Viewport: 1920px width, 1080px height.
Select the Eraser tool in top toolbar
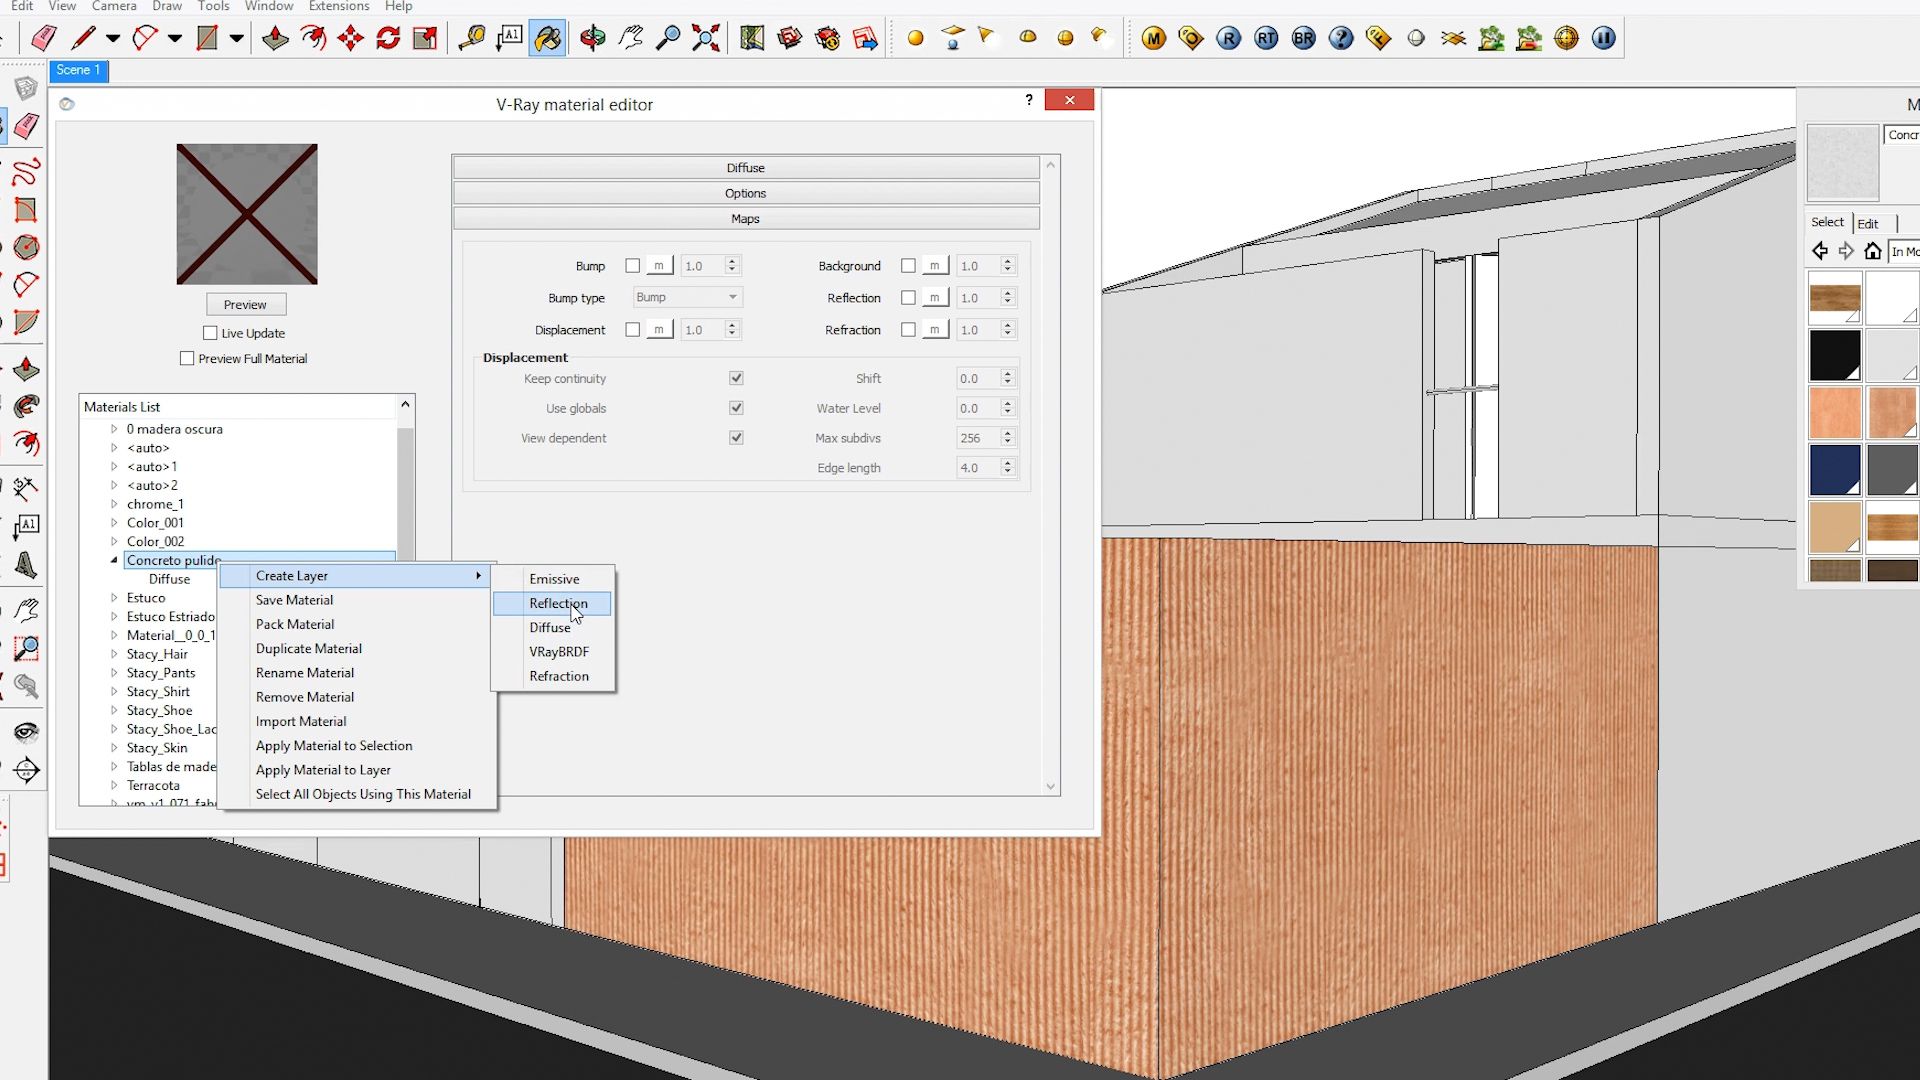(x=43, y=38)
